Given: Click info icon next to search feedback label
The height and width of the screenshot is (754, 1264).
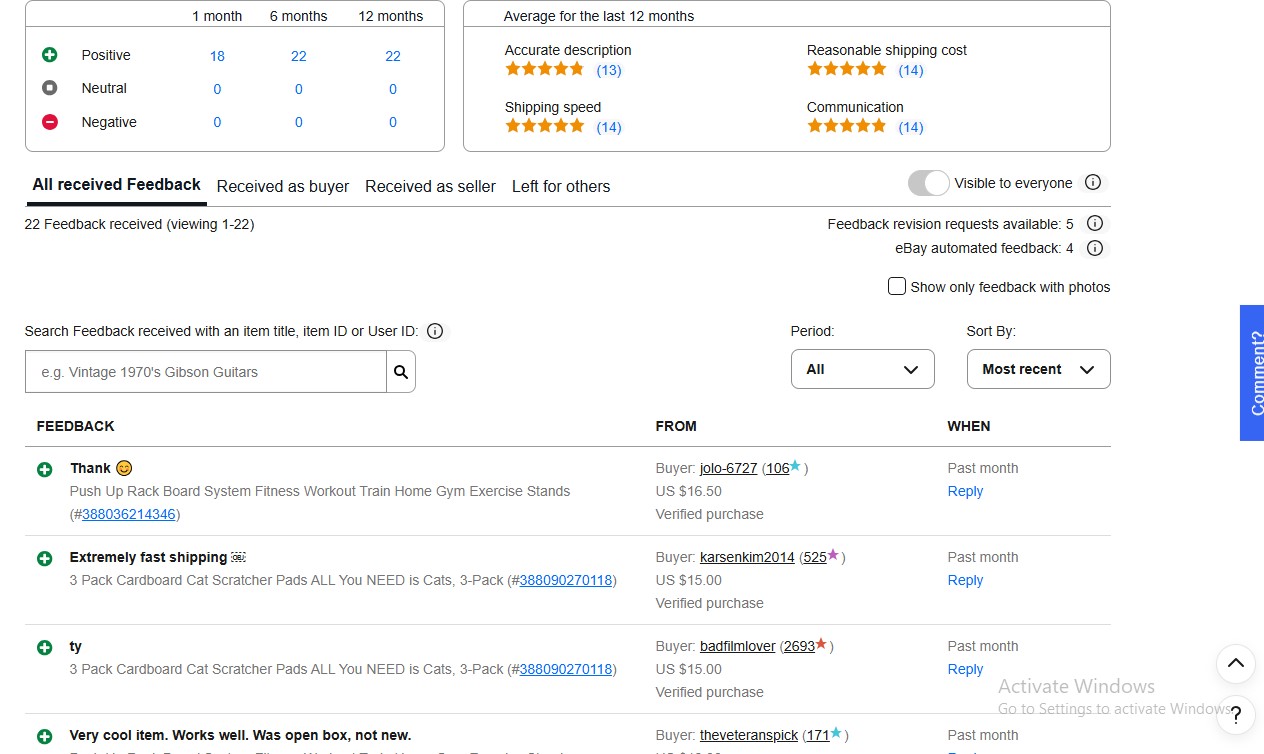Looking at the screenshot, I should (435, 331).
